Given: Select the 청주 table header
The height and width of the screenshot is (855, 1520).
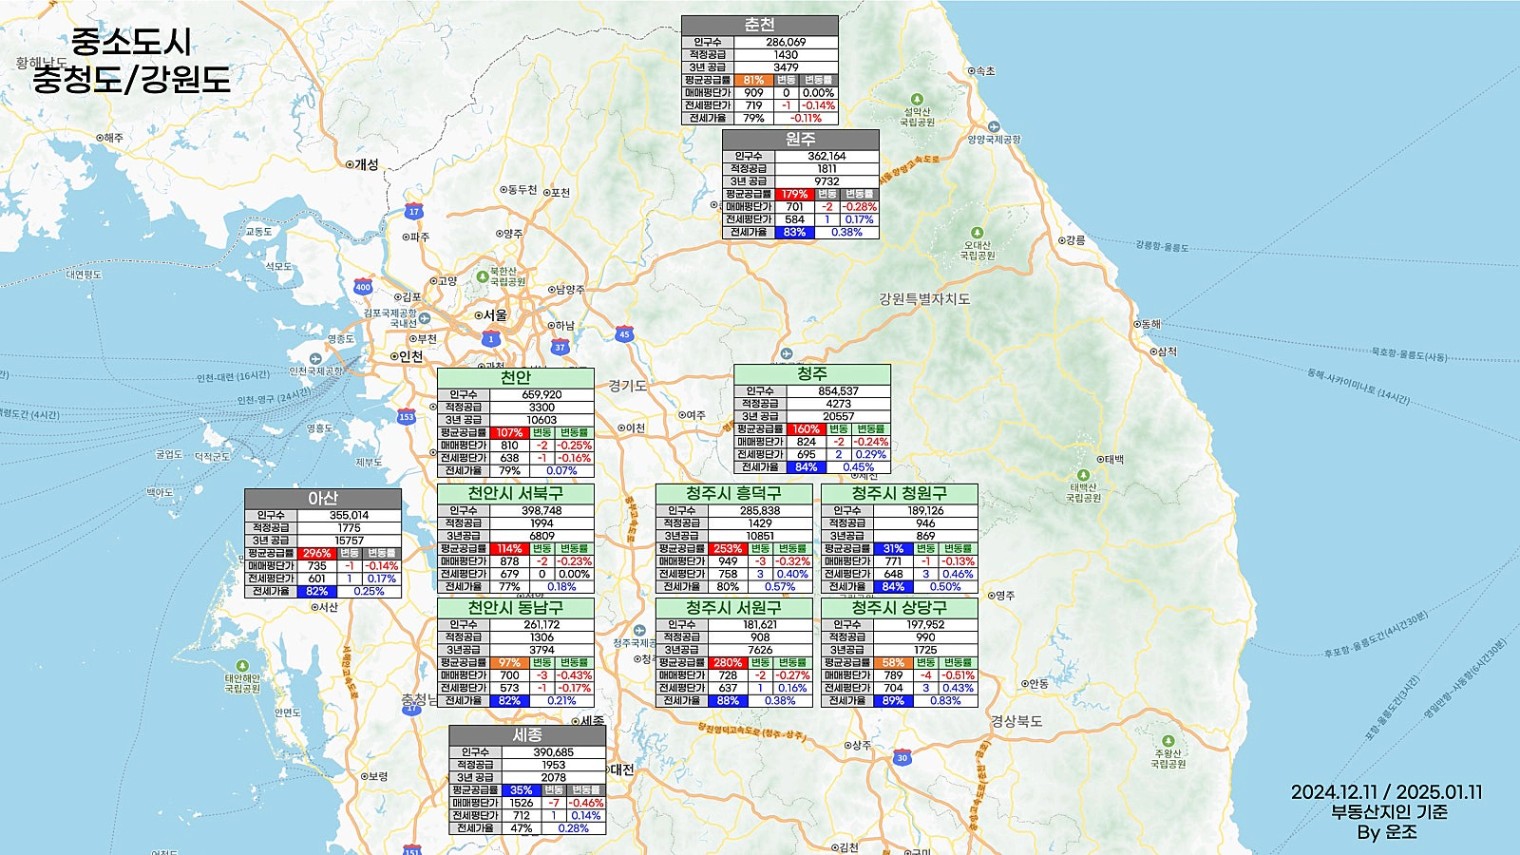Looking at the screenshot, I should click(812, 374).
